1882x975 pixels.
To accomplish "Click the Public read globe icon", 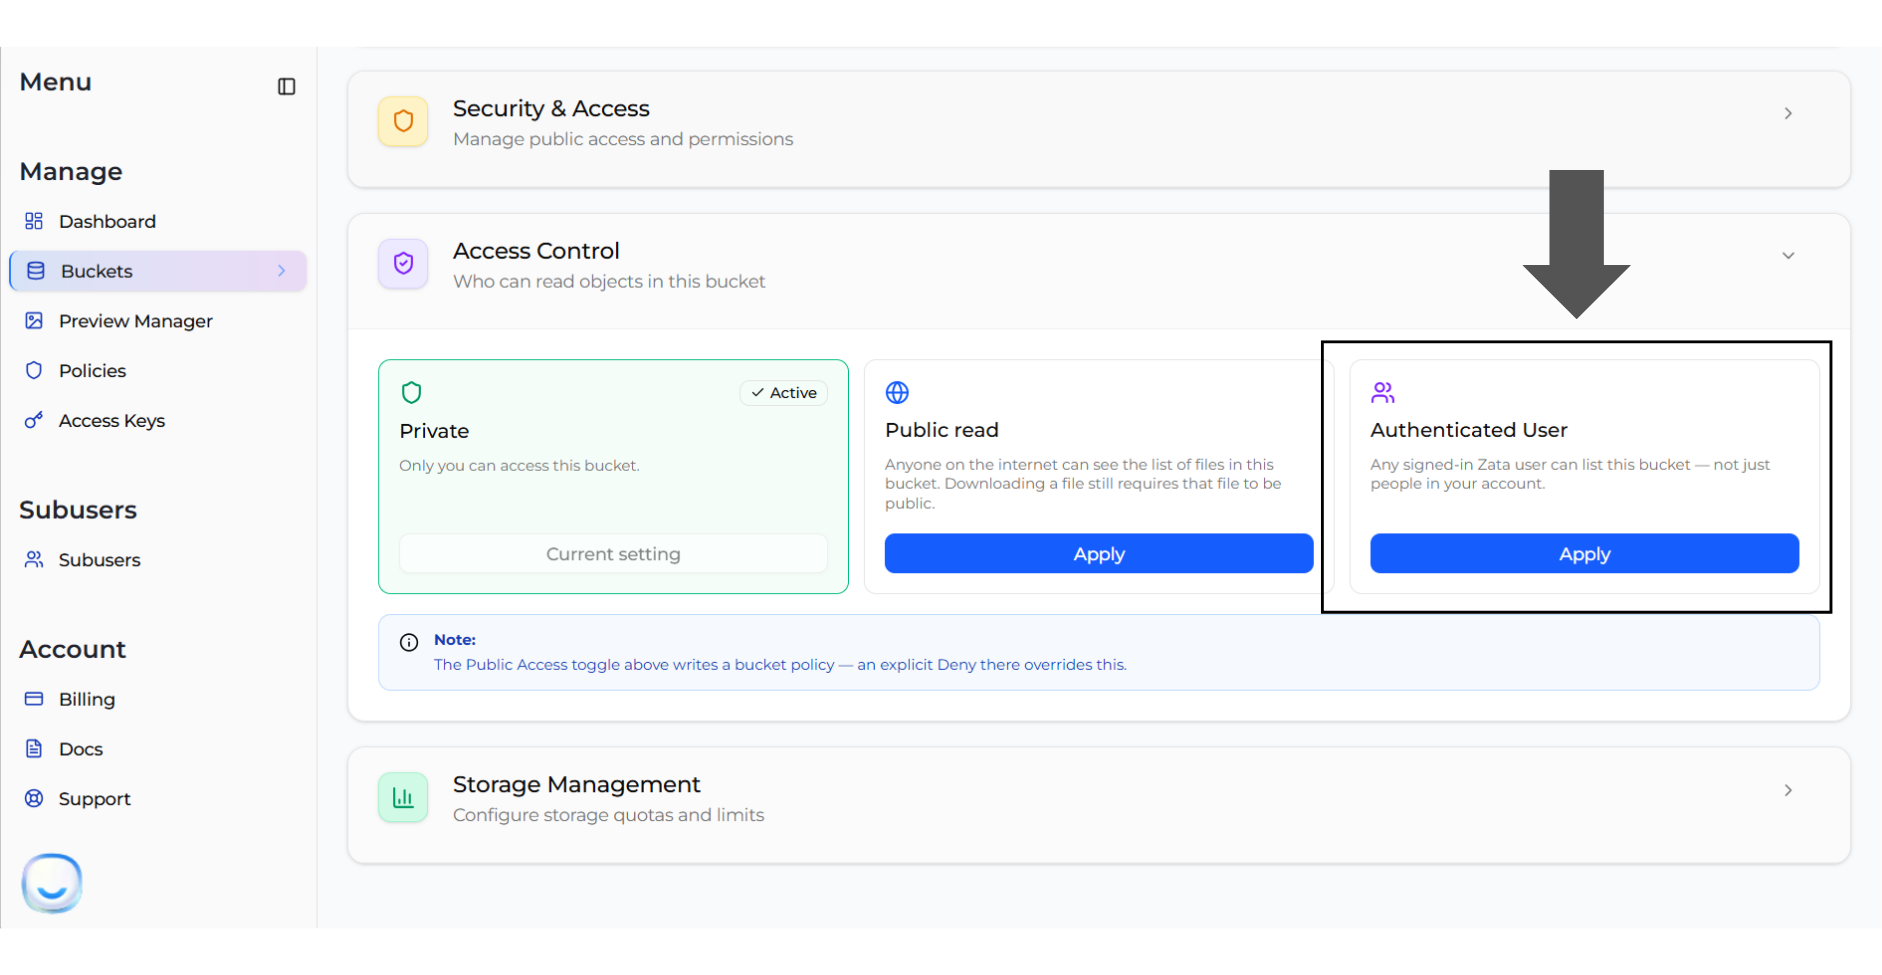I will click(x=897, y=393).
